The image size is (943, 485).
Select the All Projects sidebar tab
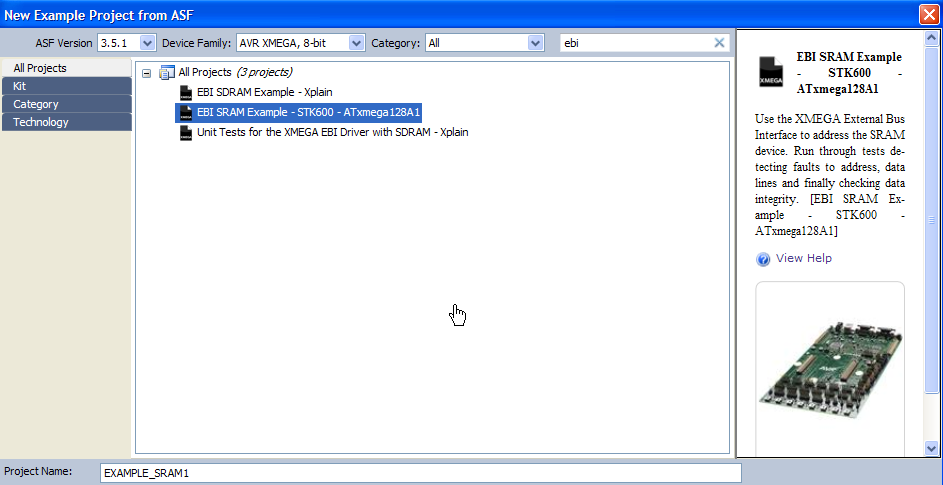66,68
